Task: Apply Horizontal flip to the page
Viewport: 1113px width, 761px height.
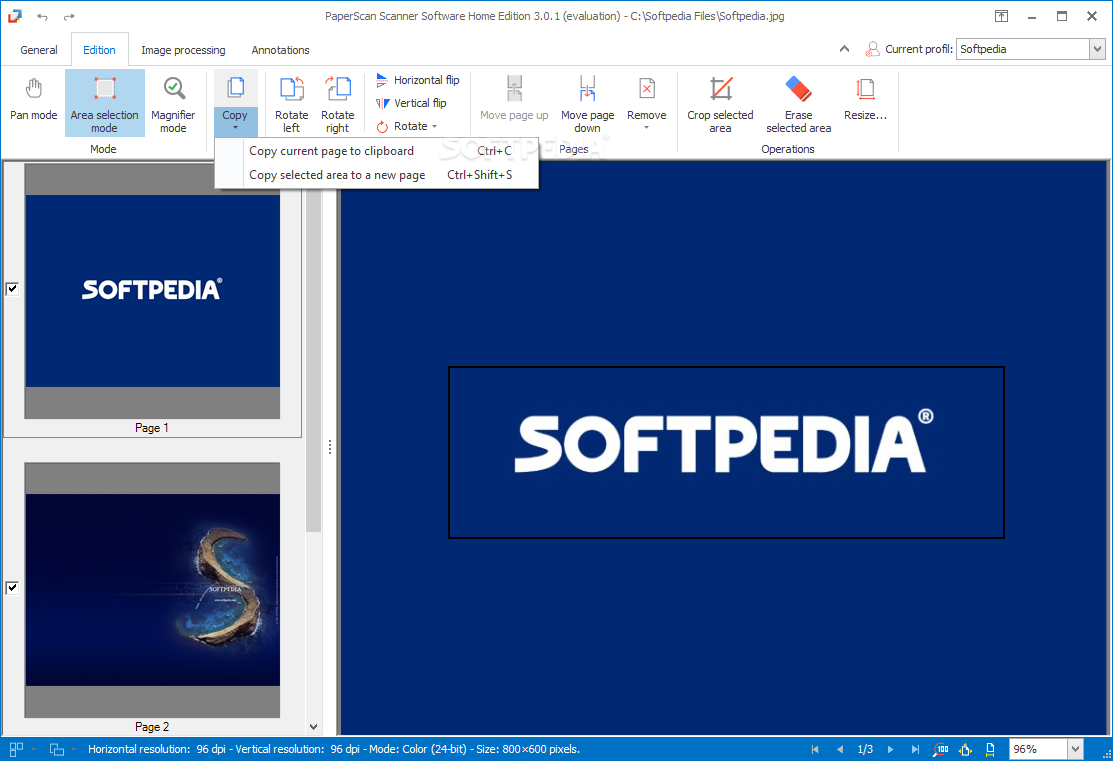Action: [418, 80]
